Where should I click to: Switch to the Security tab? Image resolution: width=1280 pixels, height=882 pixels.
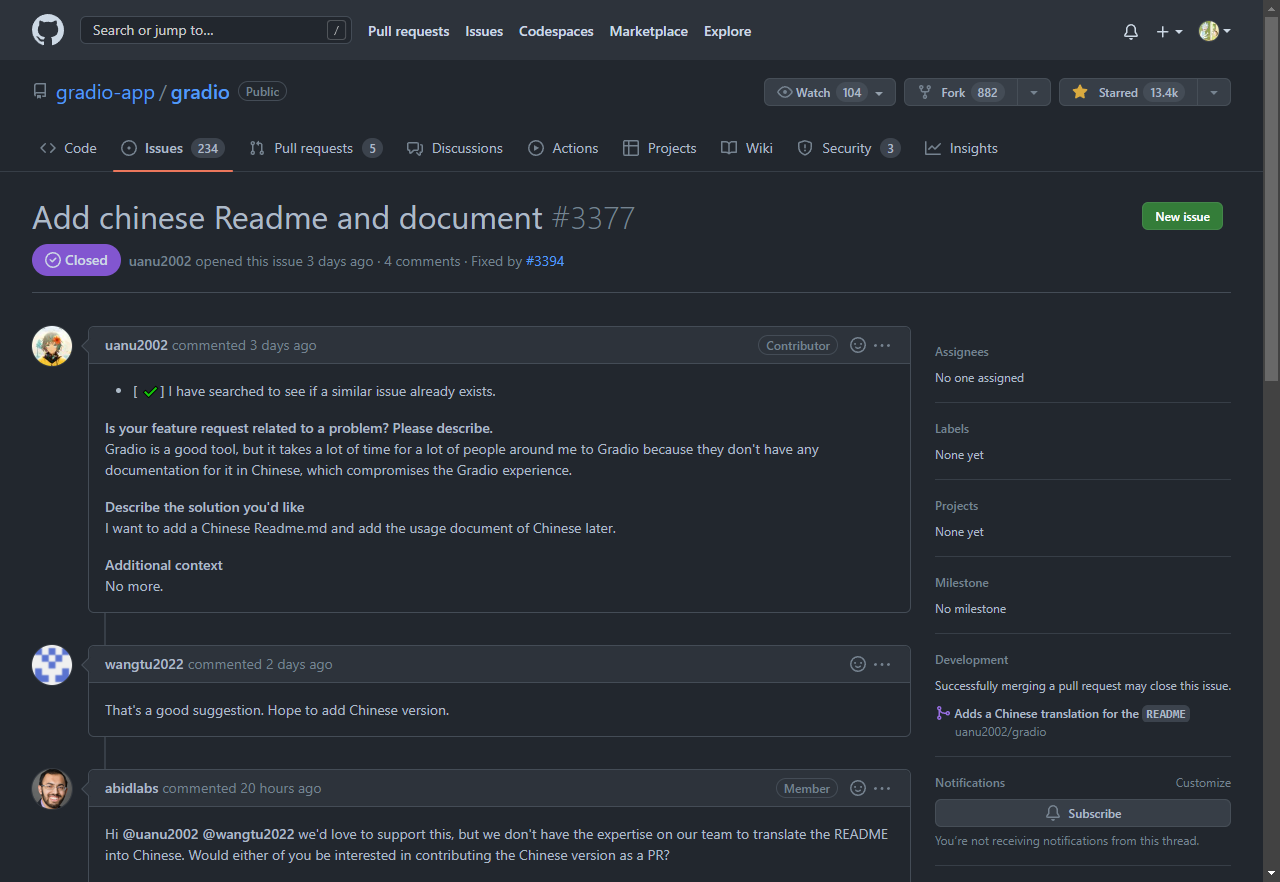click(849, 148)
